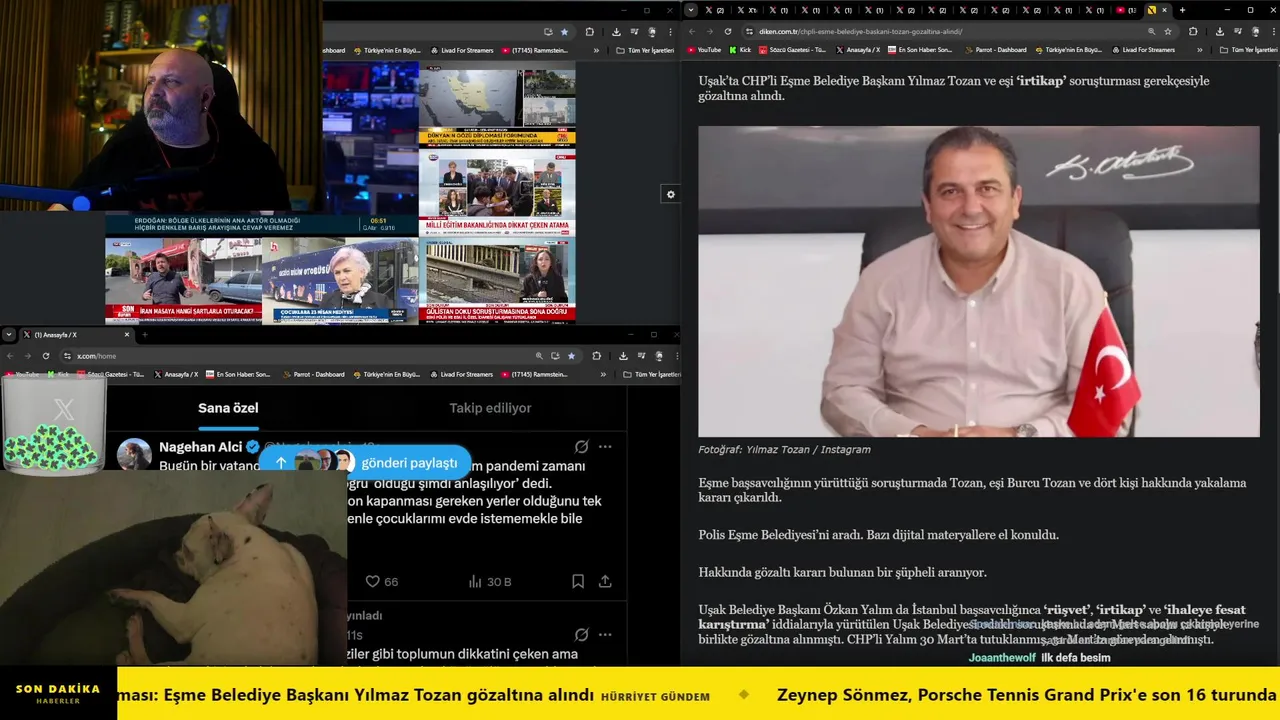
Task: Close the Anasayfa / X tab
Action: 127,335
